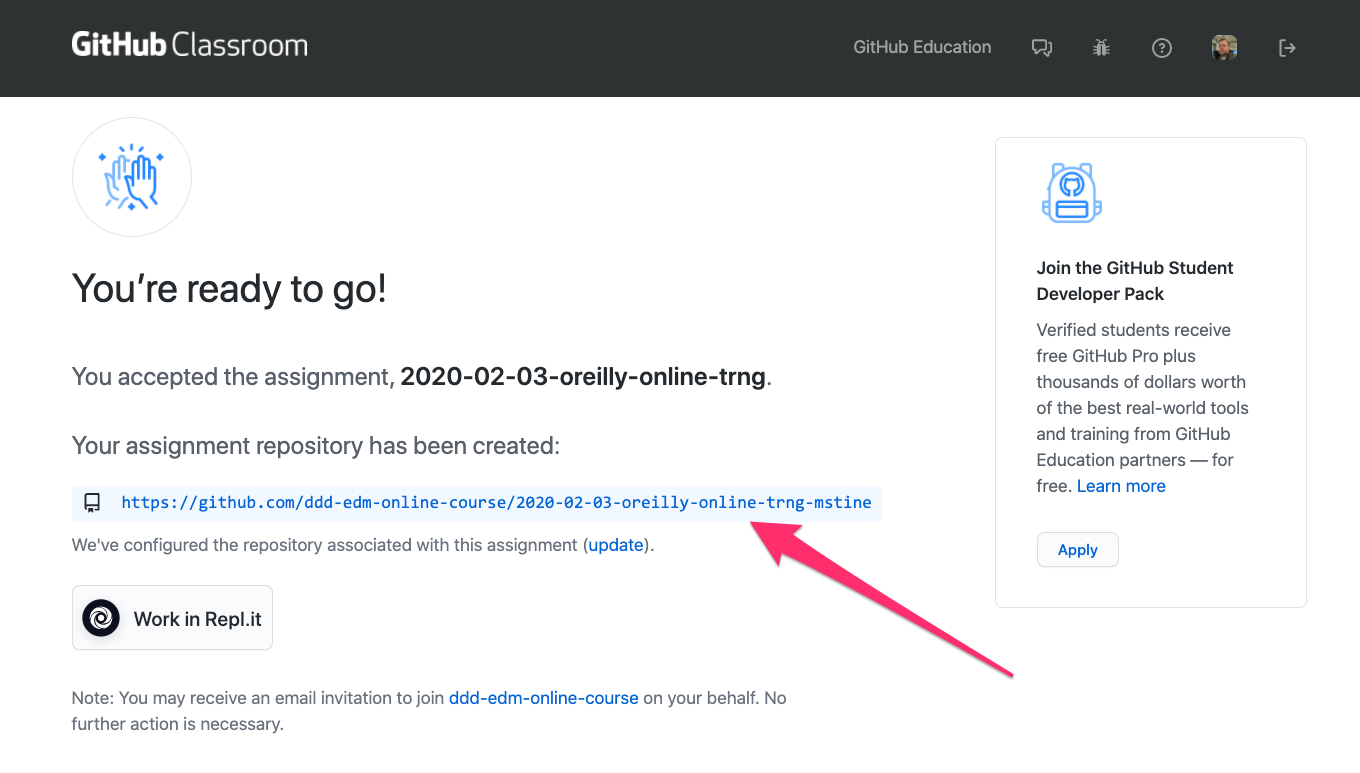Open the assignment repository URL link

click(x=496, y=502)
